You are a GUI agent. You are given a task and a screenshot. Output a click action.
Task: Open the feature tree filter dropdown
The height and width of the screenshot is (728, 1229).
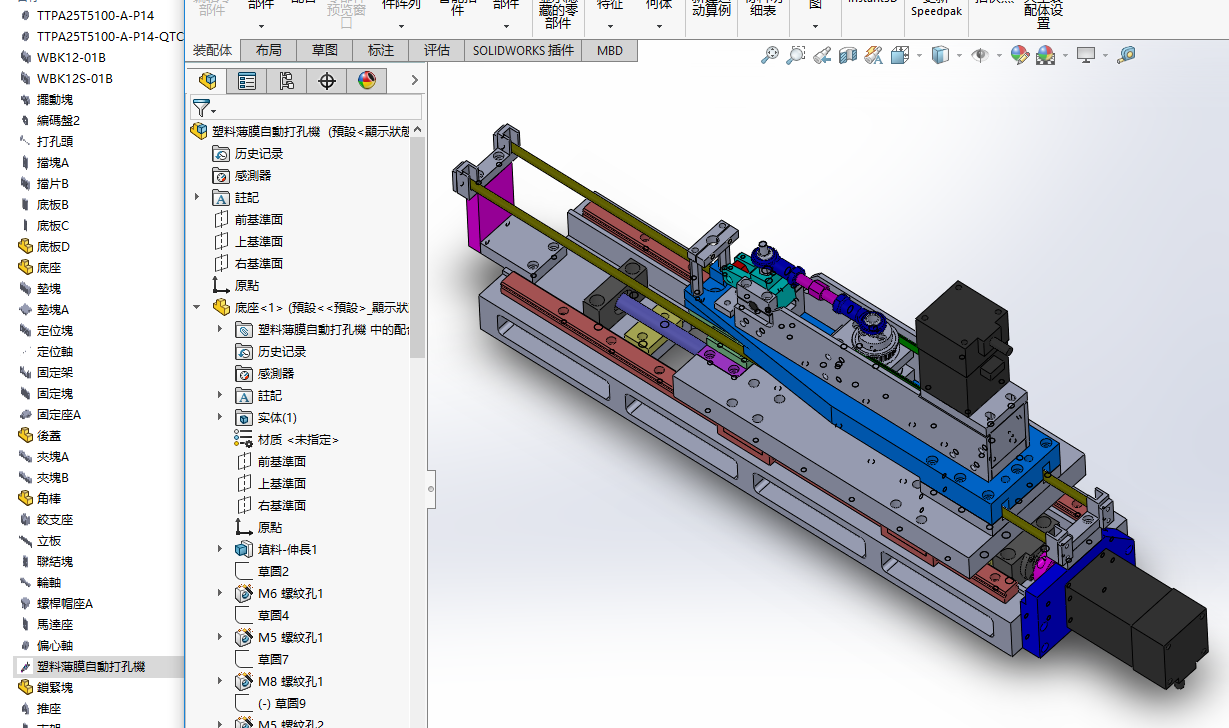click(204, 108)
